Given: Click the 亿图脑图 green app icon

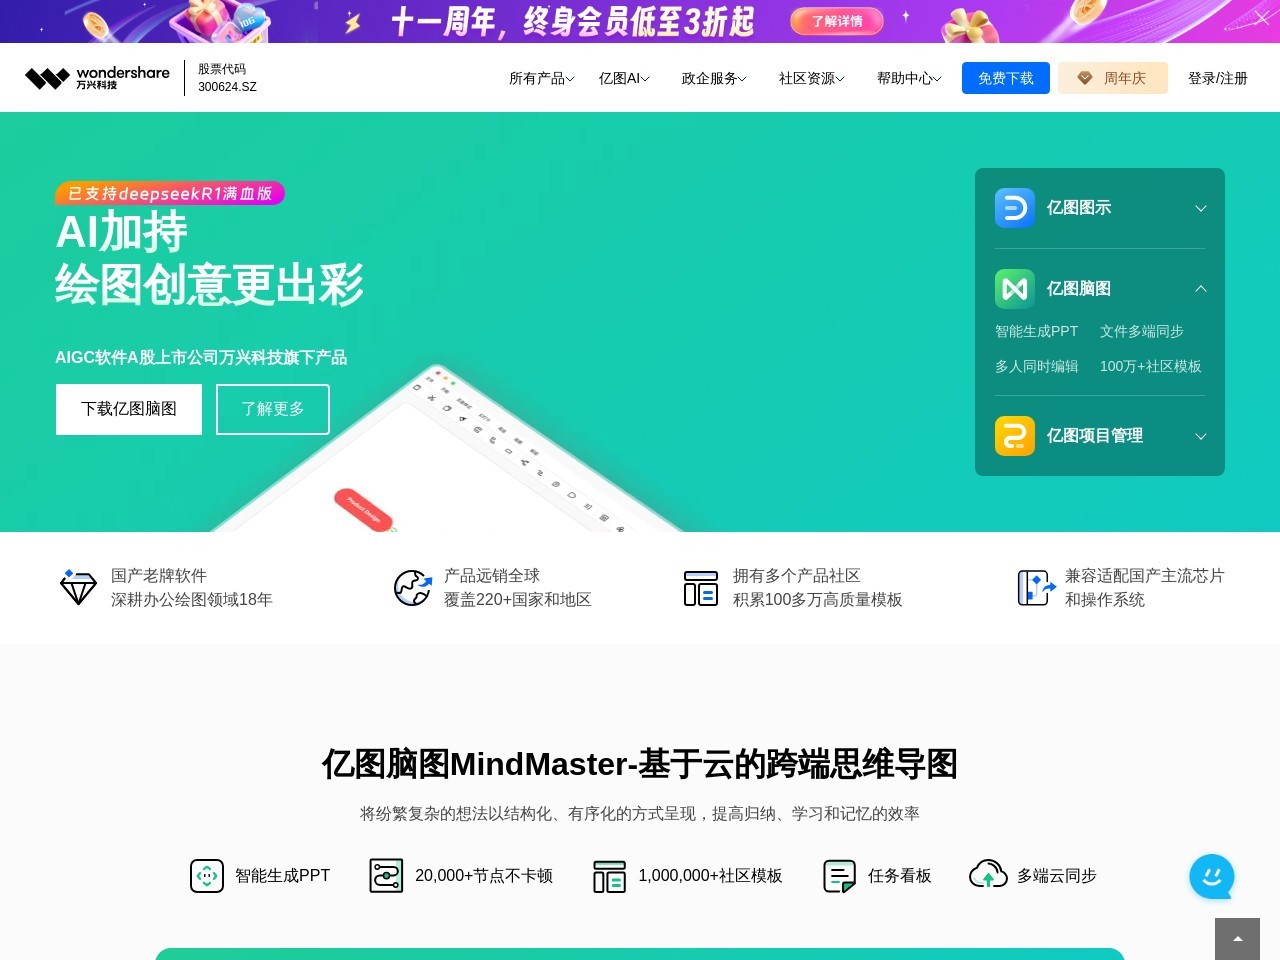Looking at the screenshot, I should tap(1015, 289).
